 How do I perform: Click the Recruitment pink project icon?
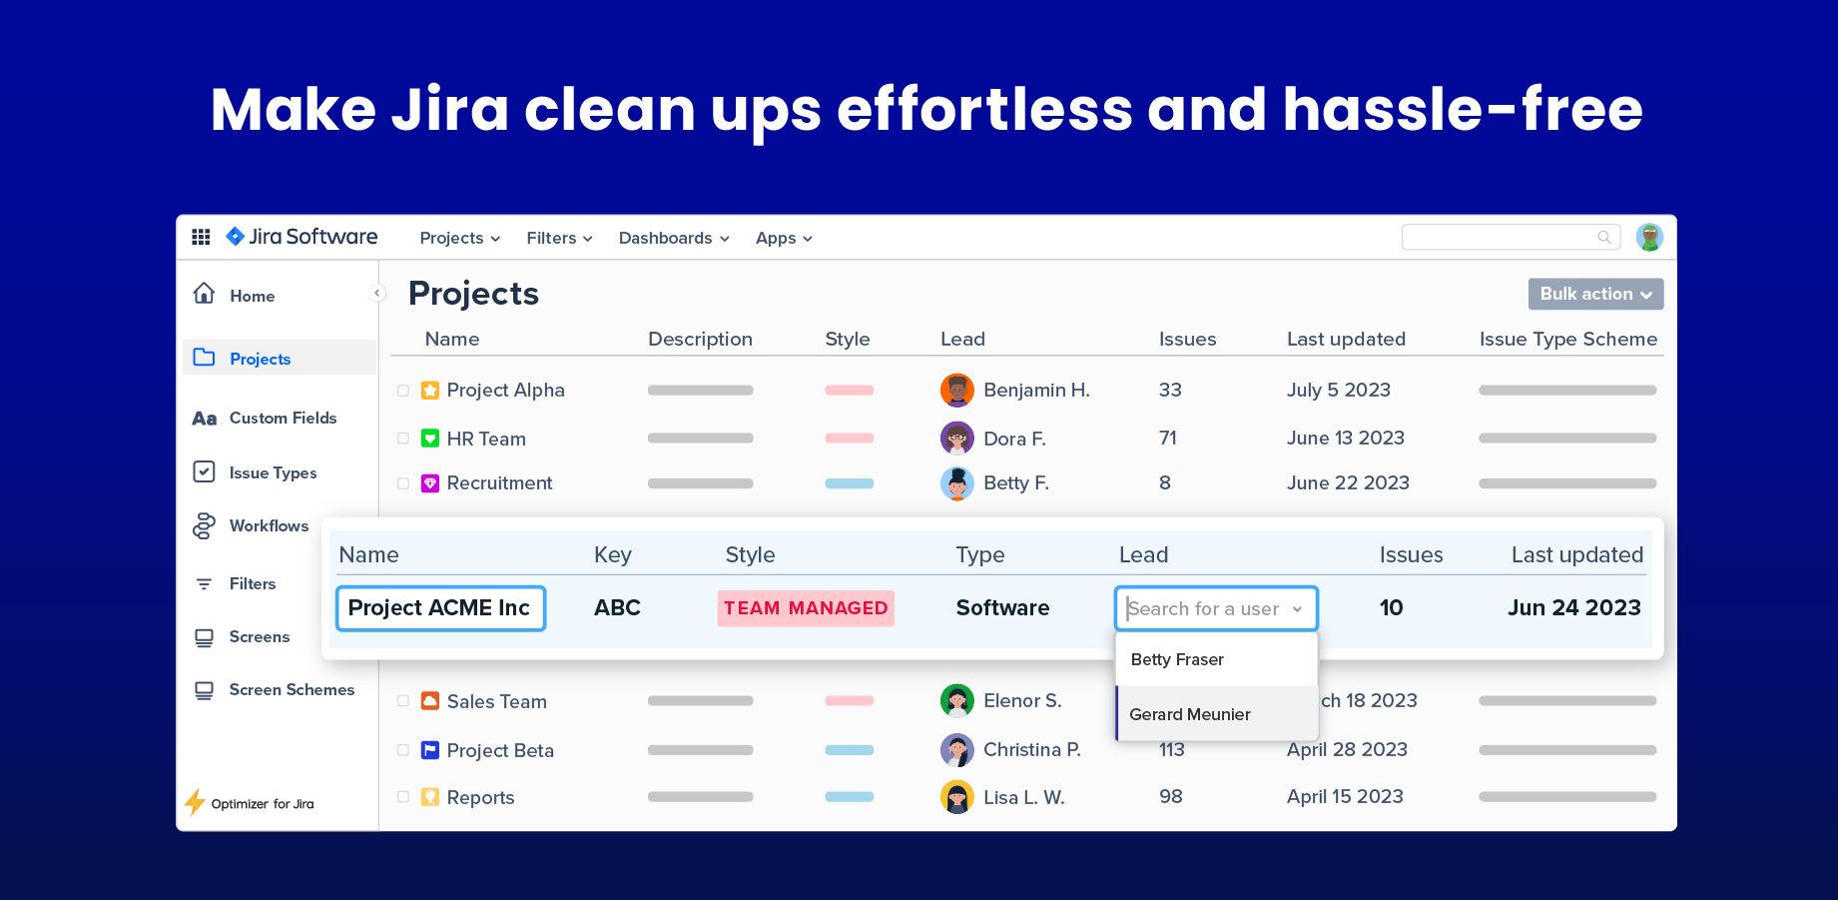click(x=430, y=483)
